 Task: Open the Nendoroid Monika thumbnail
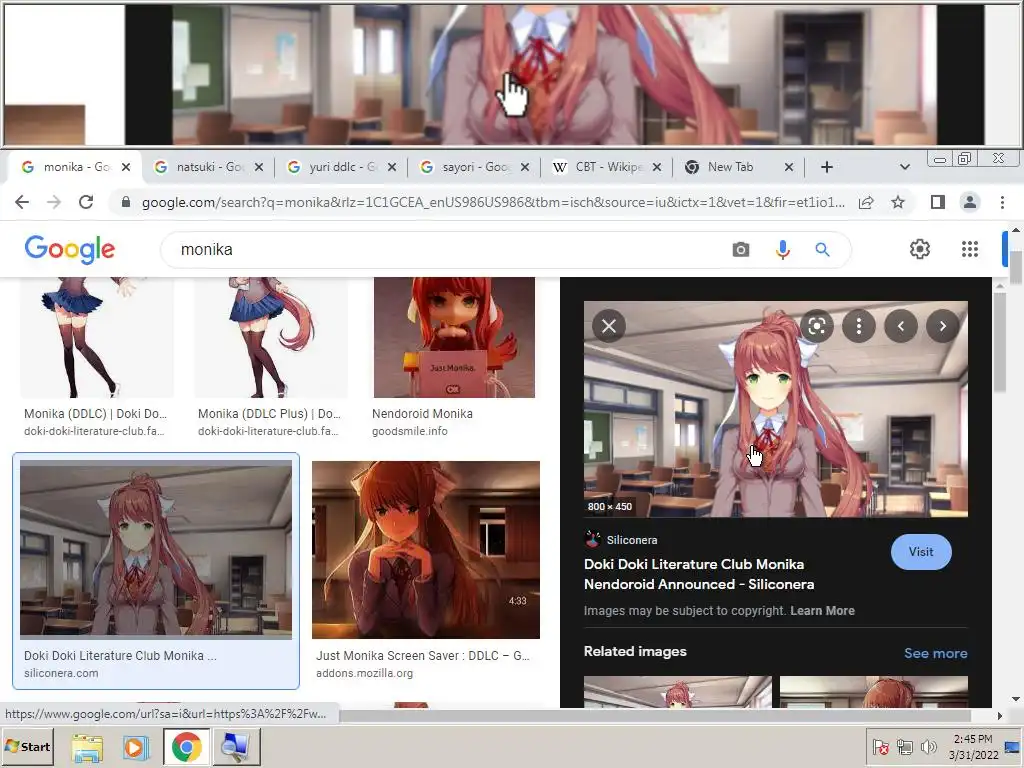[454, 337]
